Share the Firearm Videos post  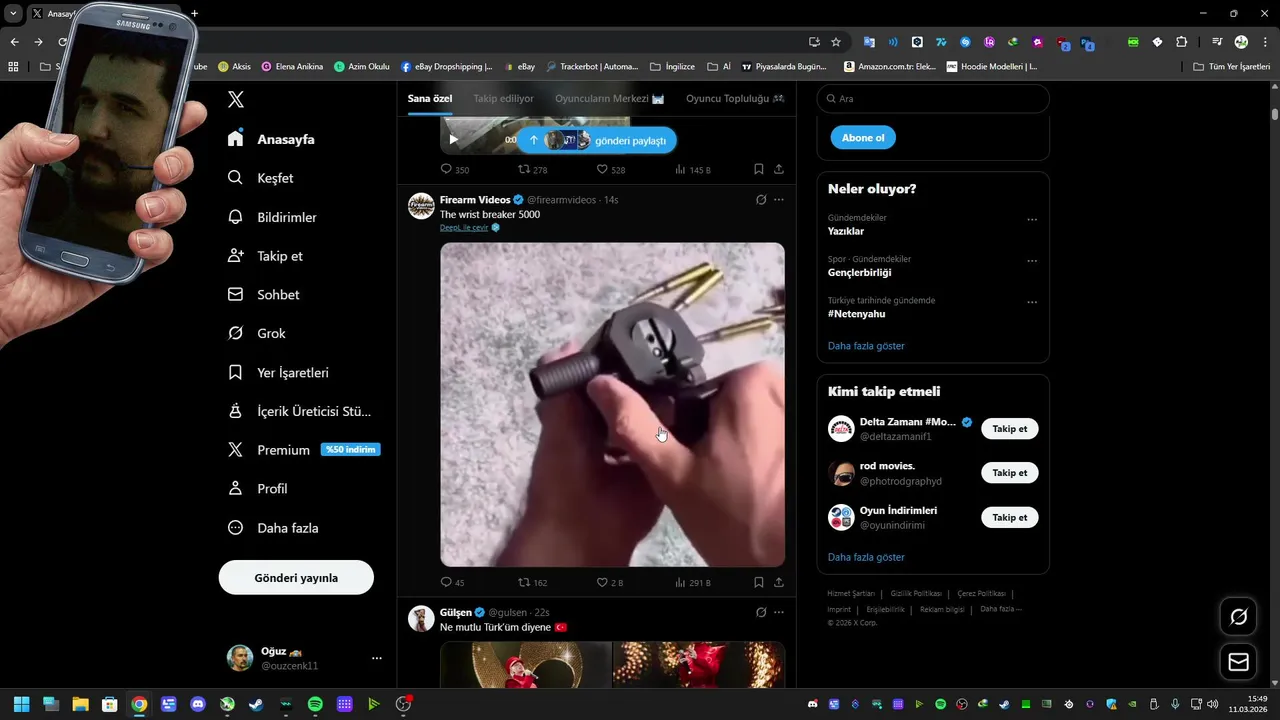(x=779, y=582)
